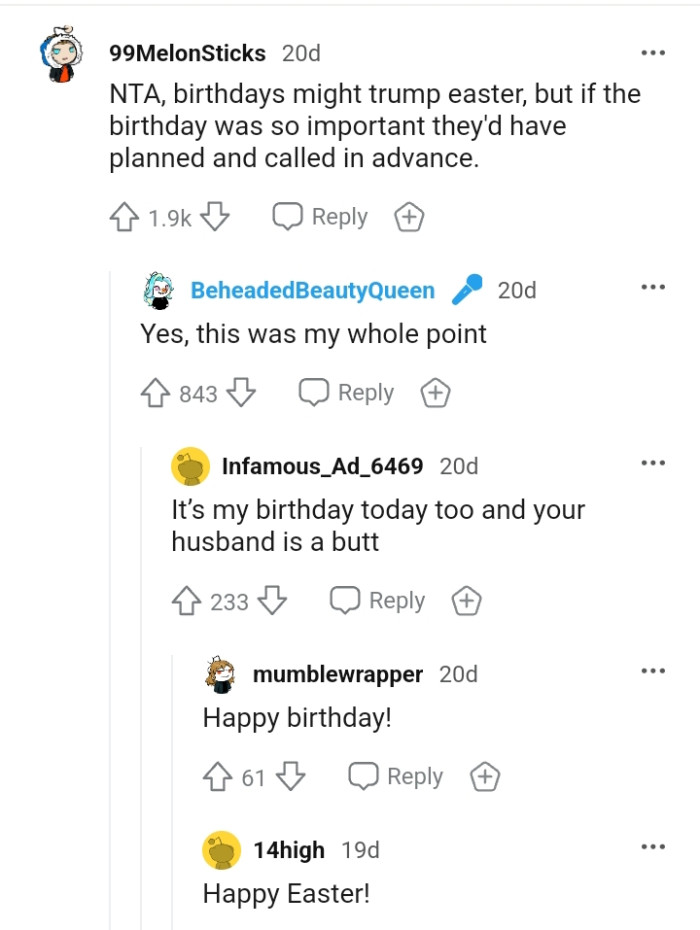Open options for mumblewrapper's comment
The height and width of the screenshot is (930, 700).
652,670
